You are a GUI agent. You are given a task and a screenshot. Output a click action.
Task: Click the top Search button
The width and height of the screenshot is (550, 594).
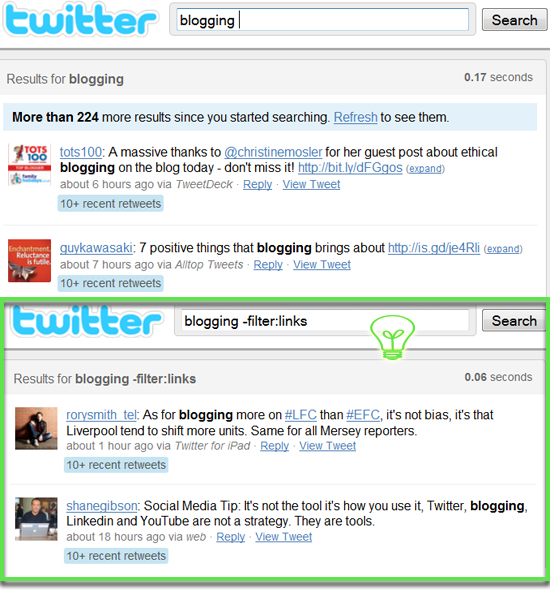[514, 20]
